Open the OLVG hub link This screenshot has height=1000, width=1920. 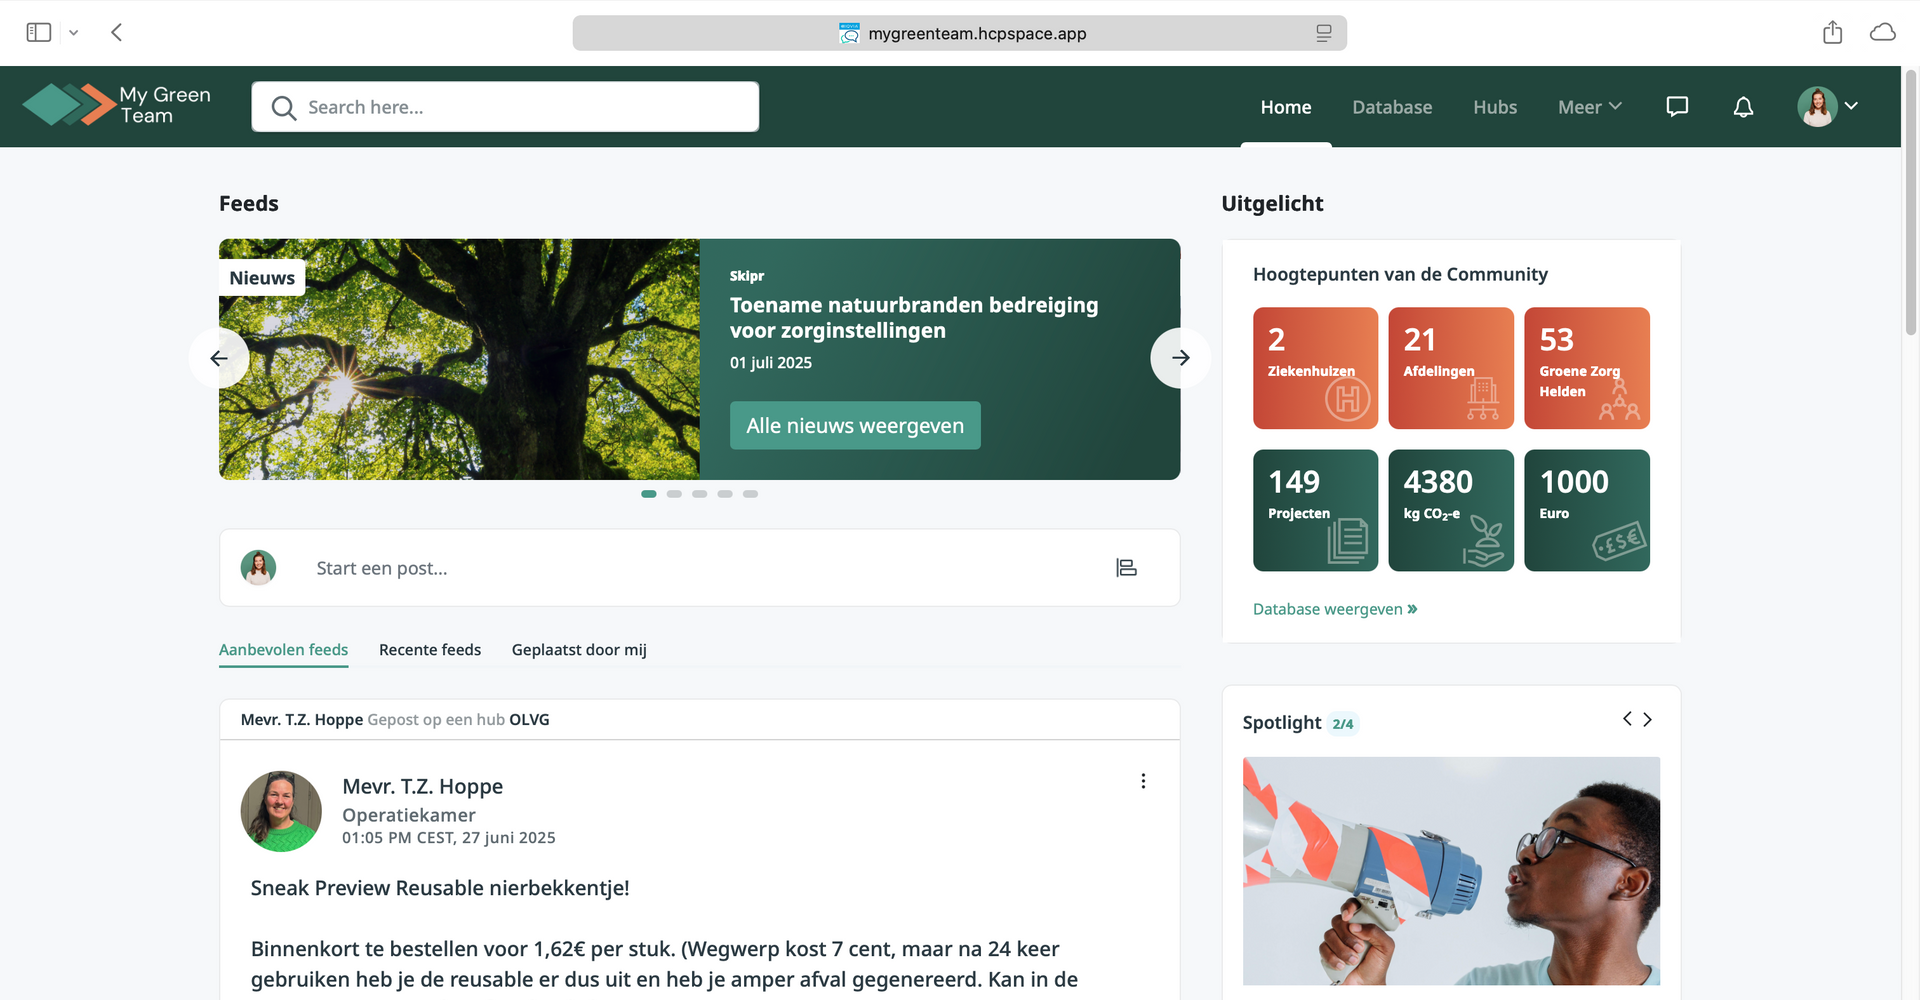[529, 720]
